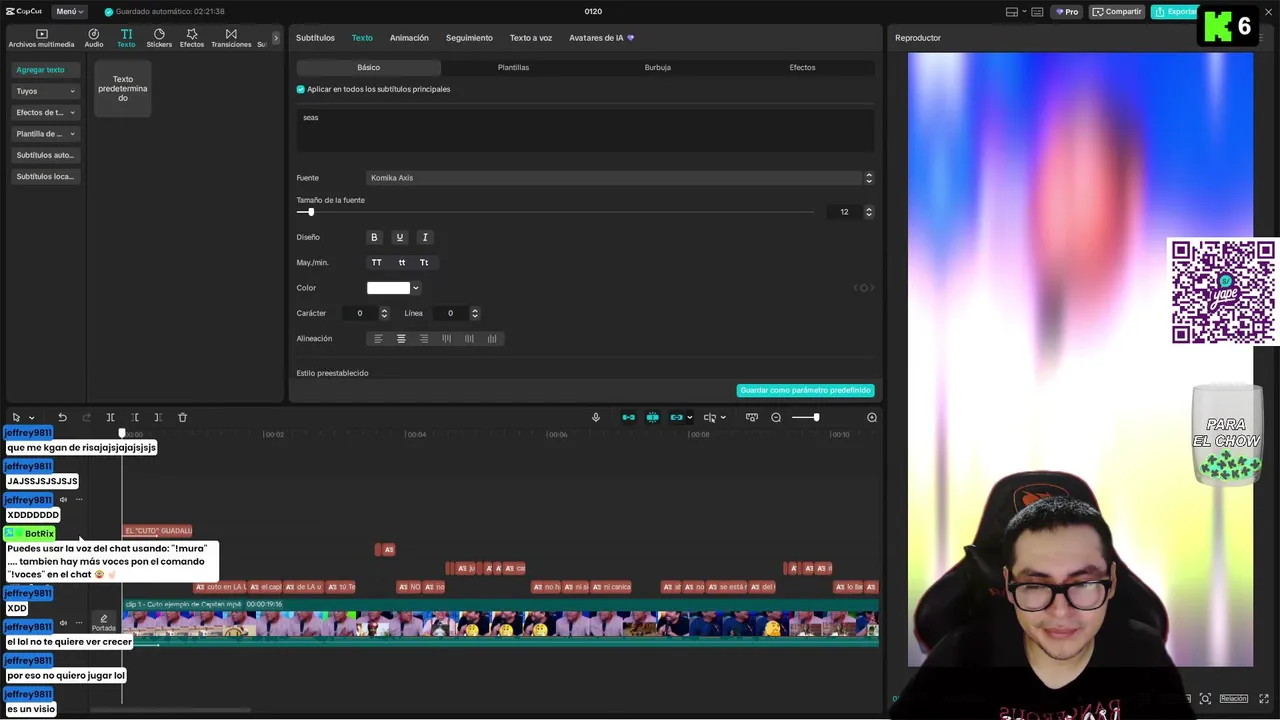Set text to title case Tt
The width and height of the screenshot is (1280, 720).
pos(424,262)
